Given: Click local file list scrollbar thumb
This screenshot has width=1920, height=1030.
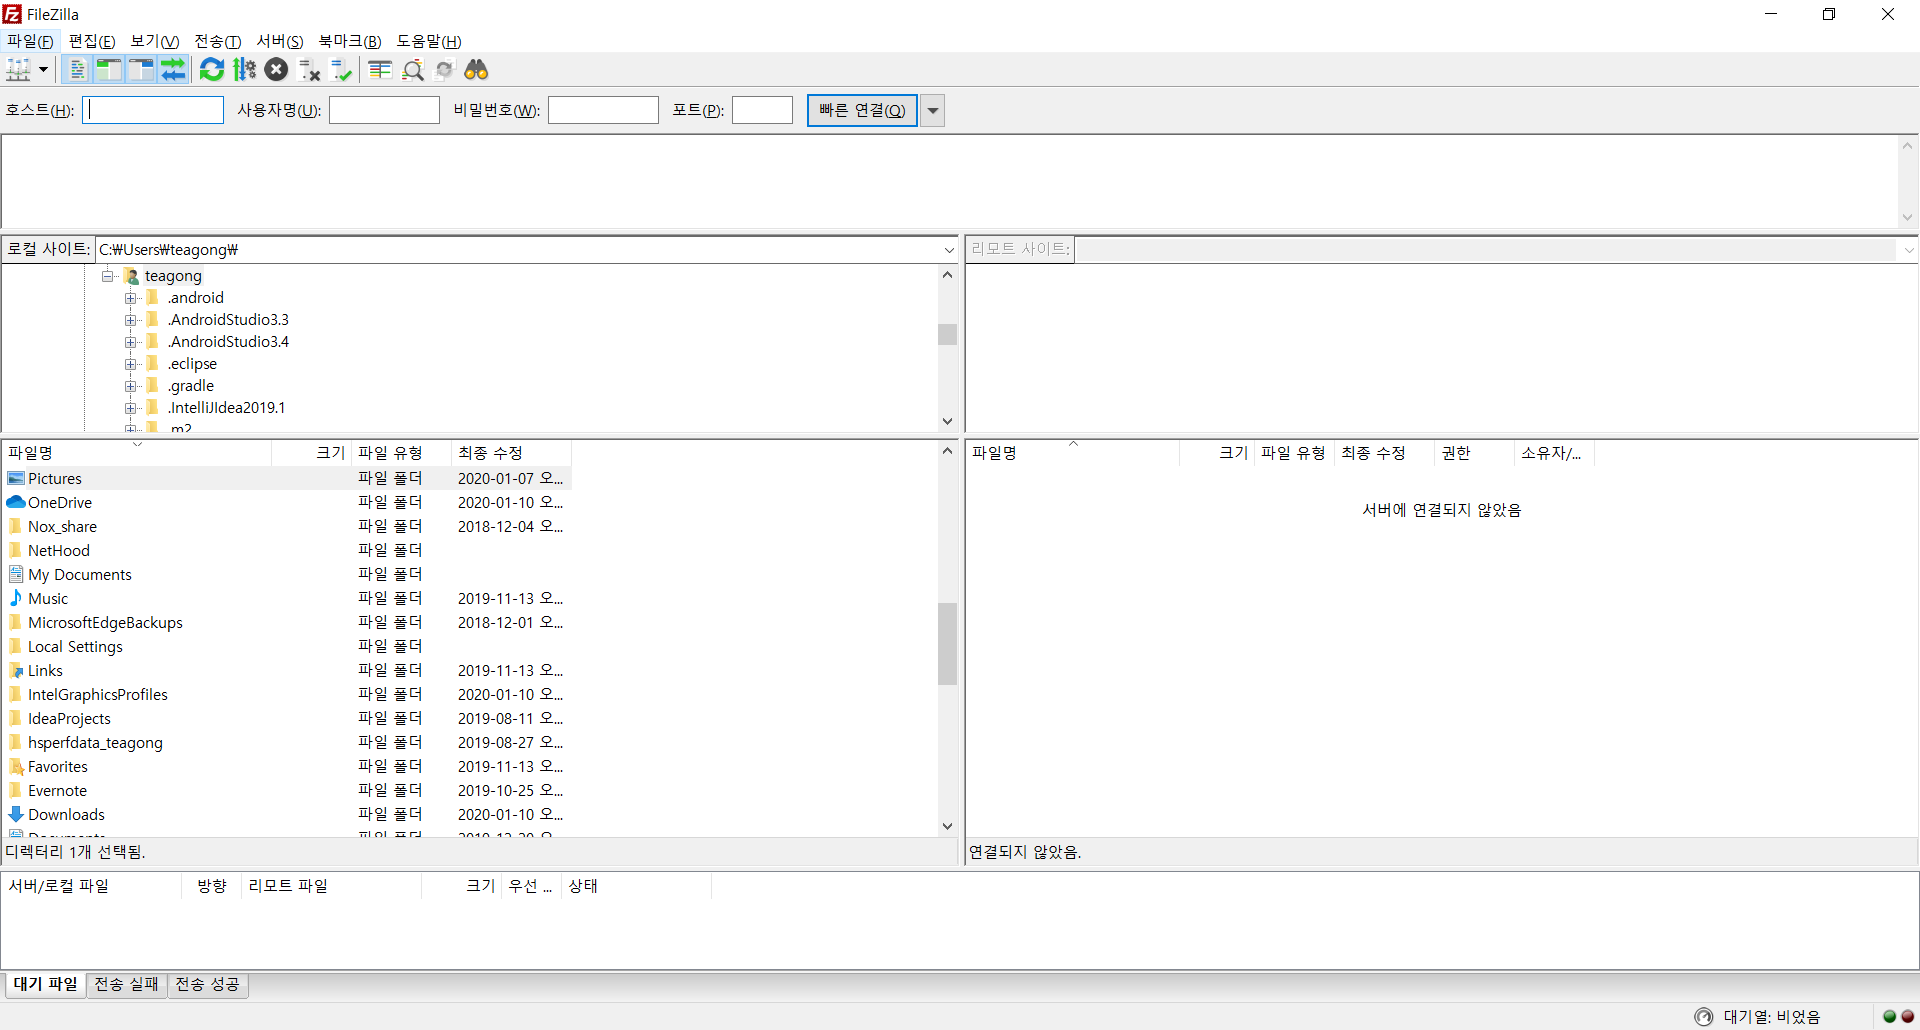Looking at the screenshot, I should pos(947,644).
